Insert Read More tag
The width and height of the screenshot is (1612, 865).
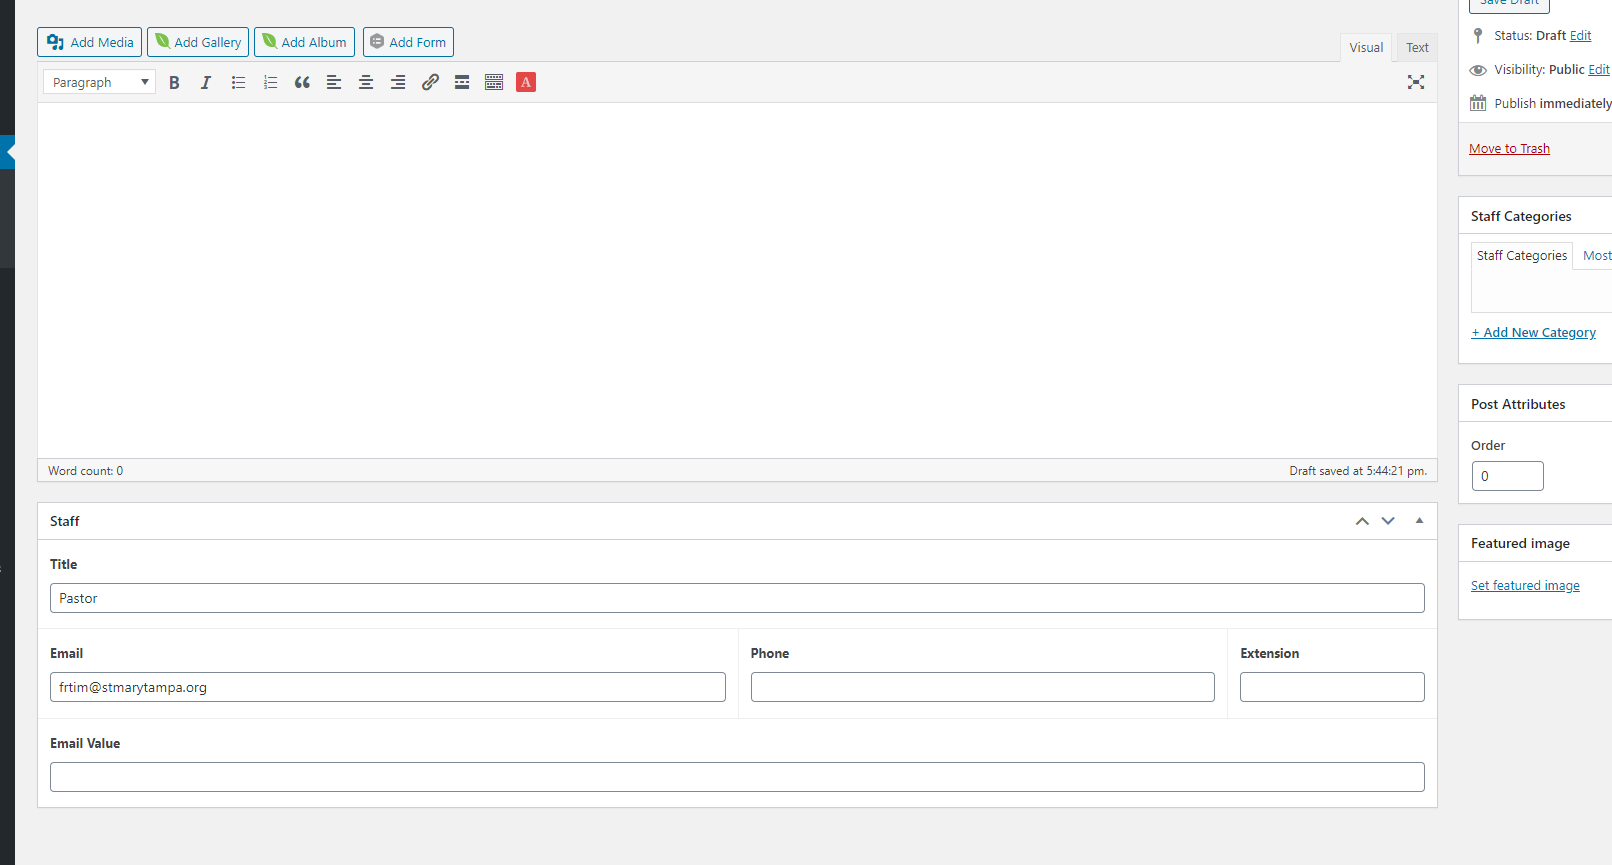462,83
